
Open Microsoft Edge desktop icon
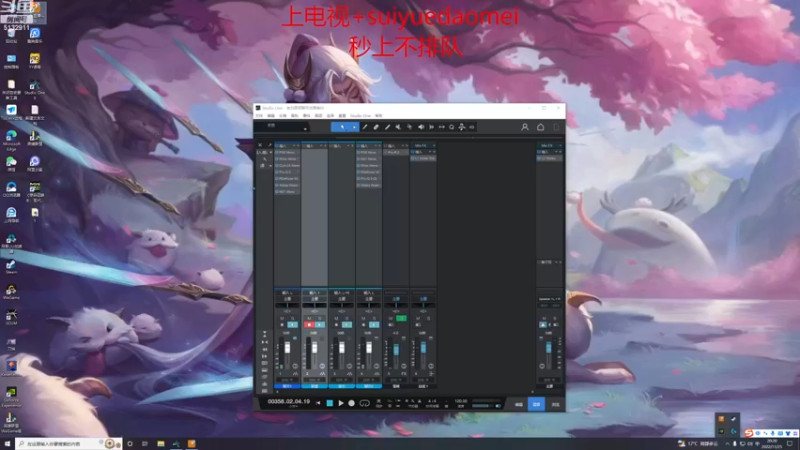pos(11,140)
